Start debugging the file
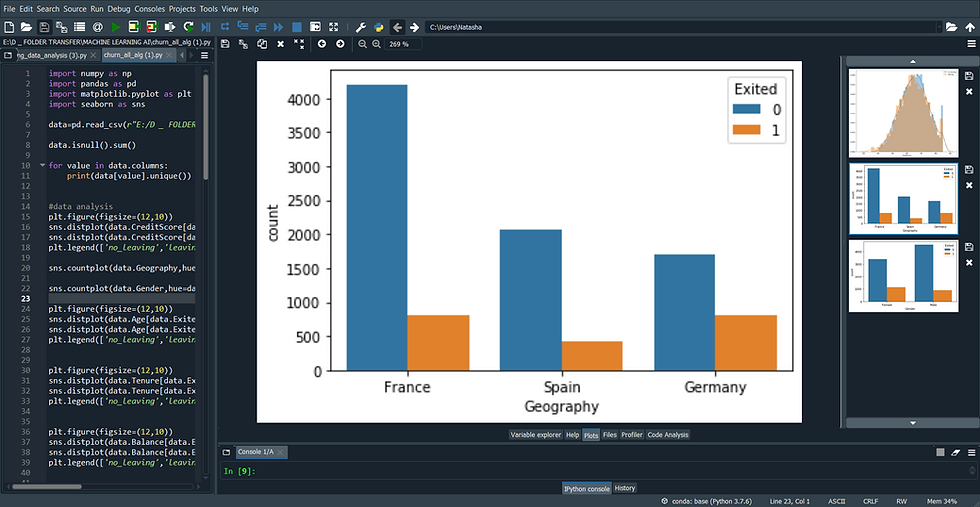Viewport: 980px width, 507px height. point(206,27)
